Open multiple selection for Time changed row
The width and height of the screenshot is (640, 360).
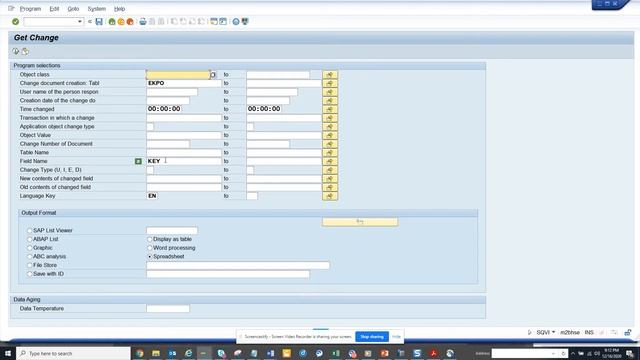coord(330,109)
